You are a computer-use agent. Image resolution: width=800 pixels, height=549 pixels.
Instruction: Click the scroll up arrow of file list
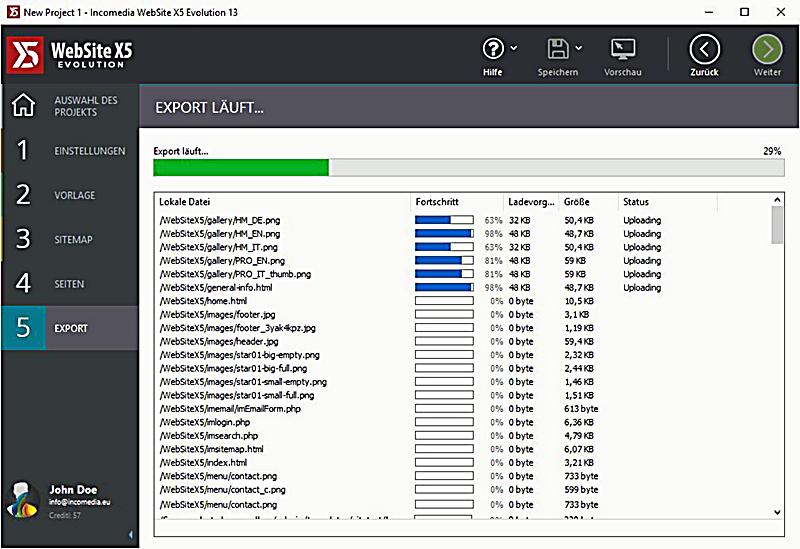(x=777, y=200)
